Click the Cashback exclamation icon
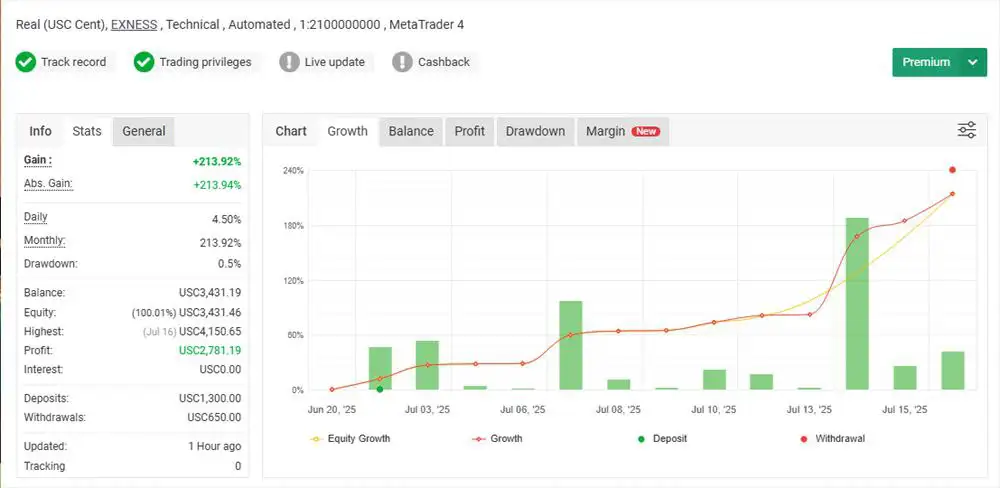Viewport: 1000px width, 488px height. [x=402, y=62]
